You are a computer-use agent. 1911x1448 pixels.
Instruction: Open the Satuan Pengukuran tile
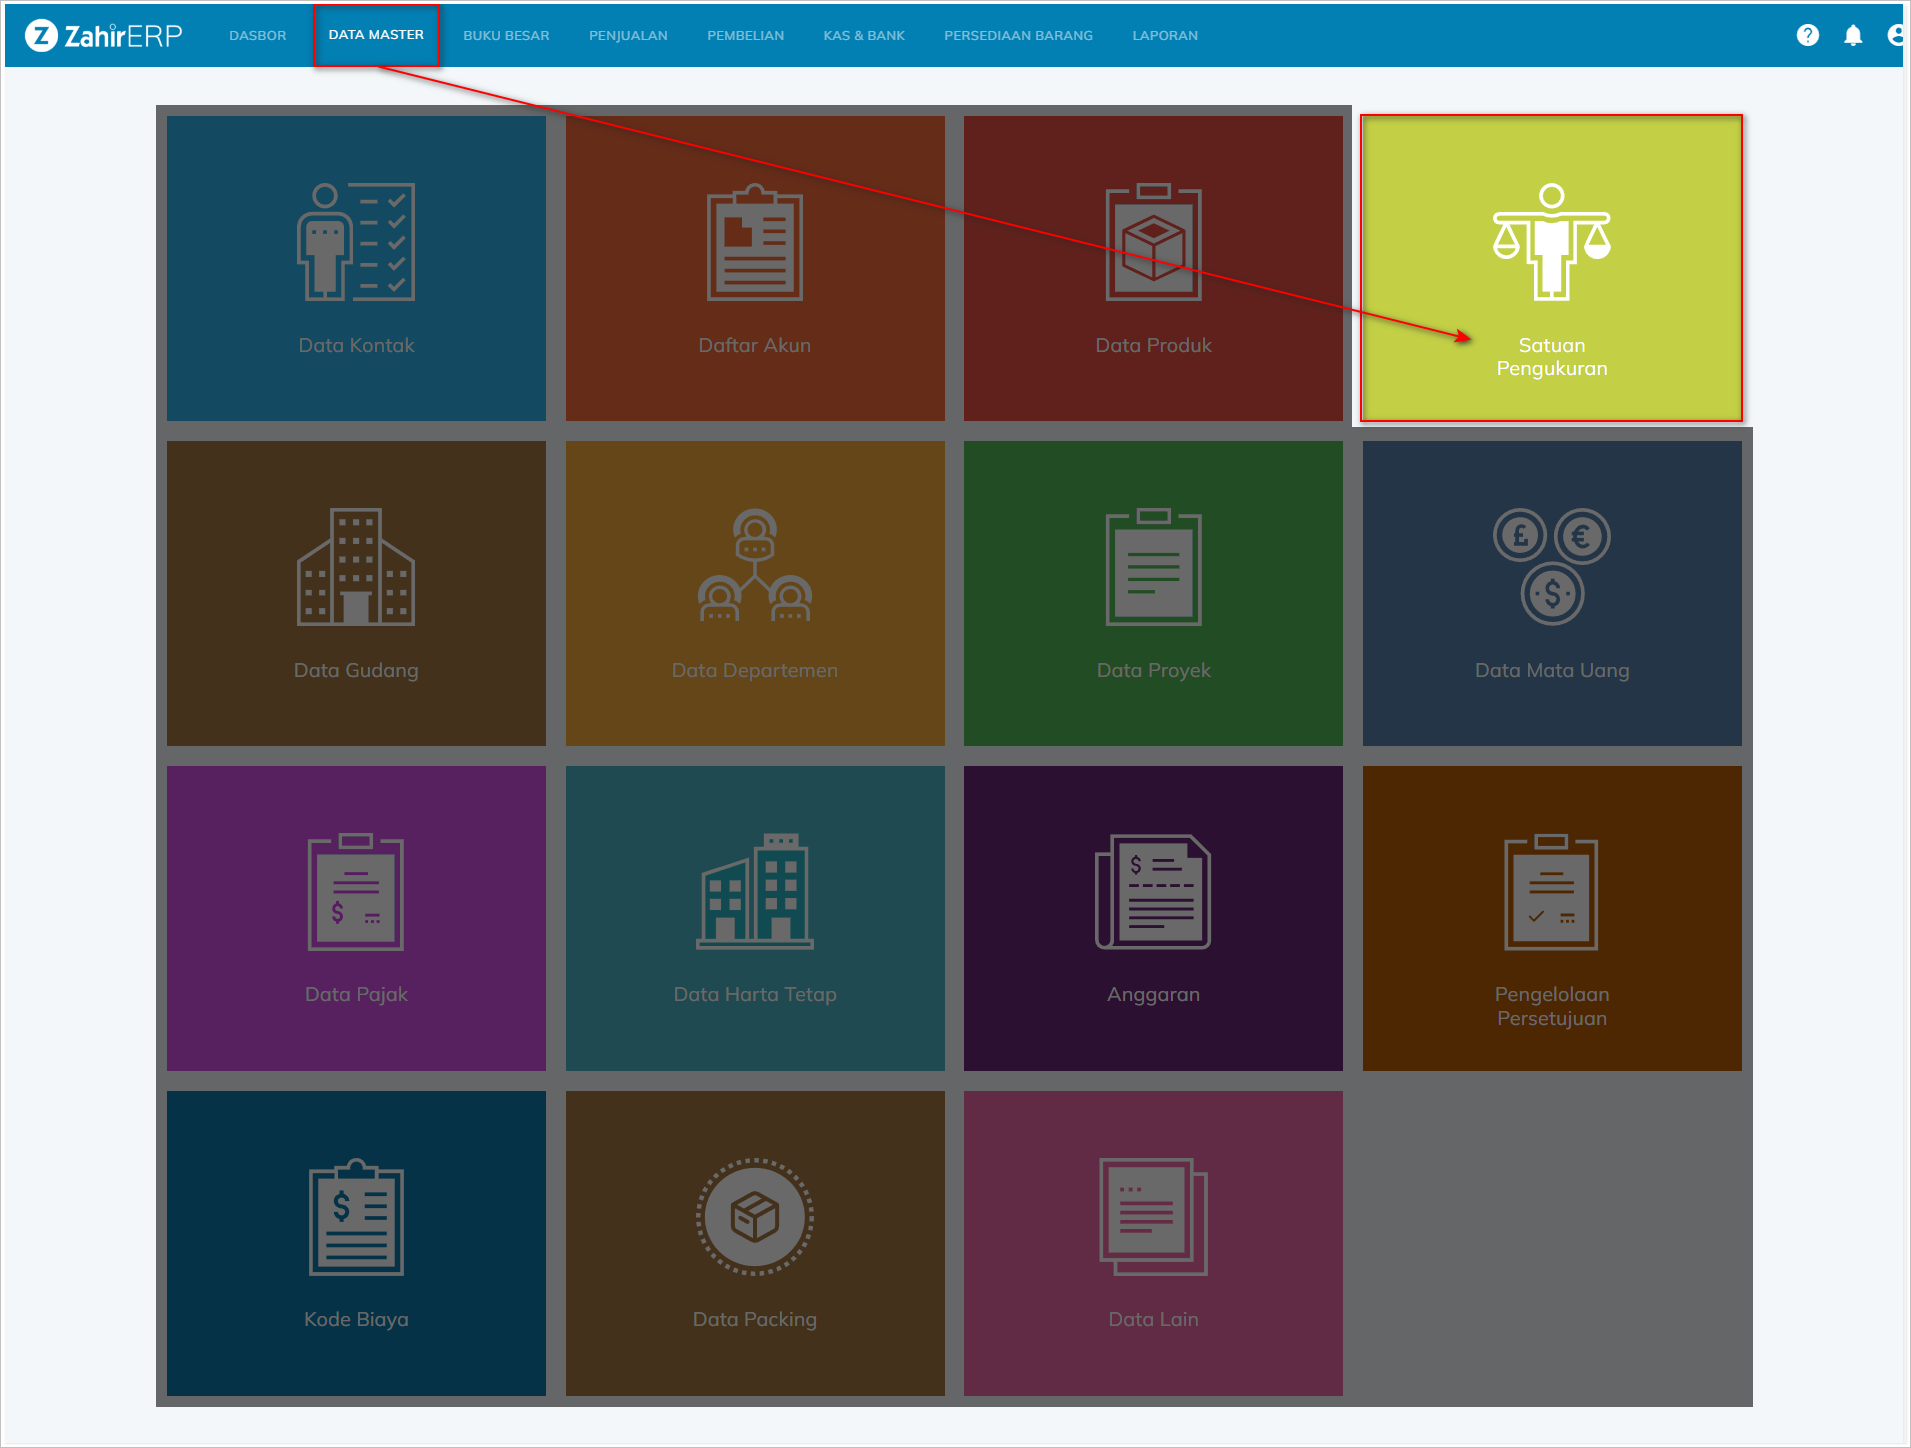click(1551, 268)
